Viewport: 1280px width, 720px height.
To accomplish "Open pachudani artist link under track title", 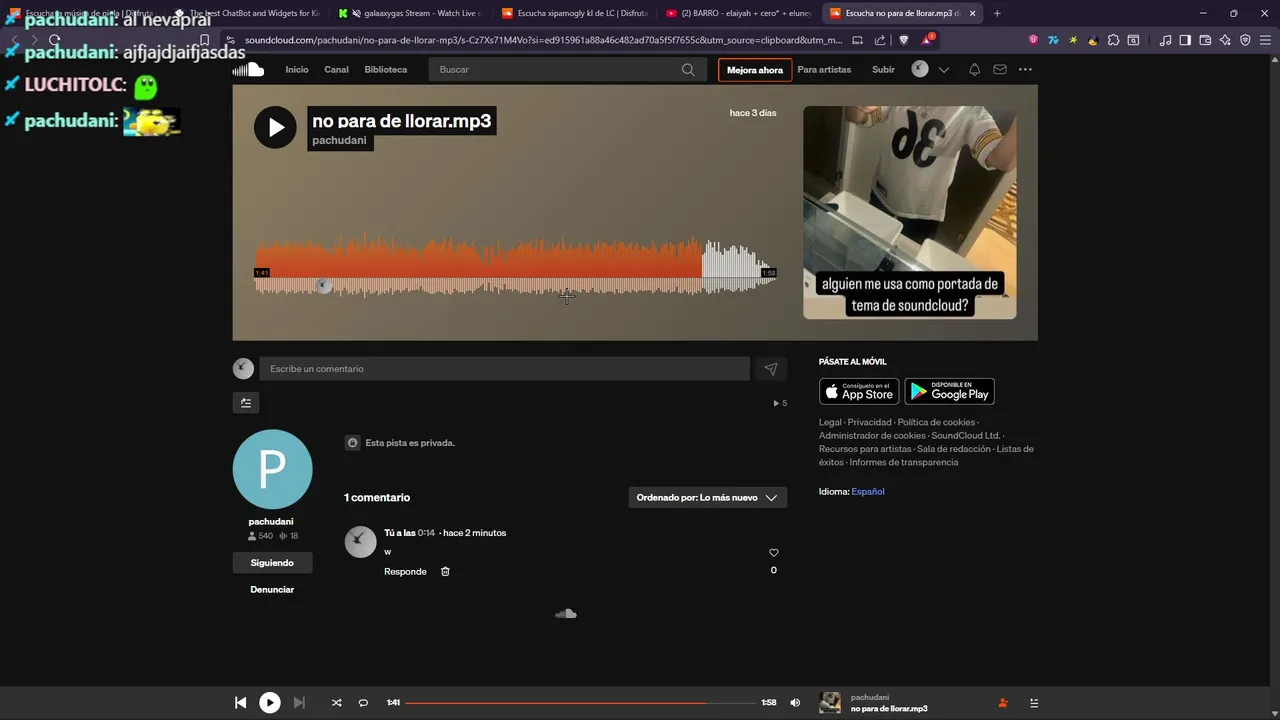I will [339, 141].
